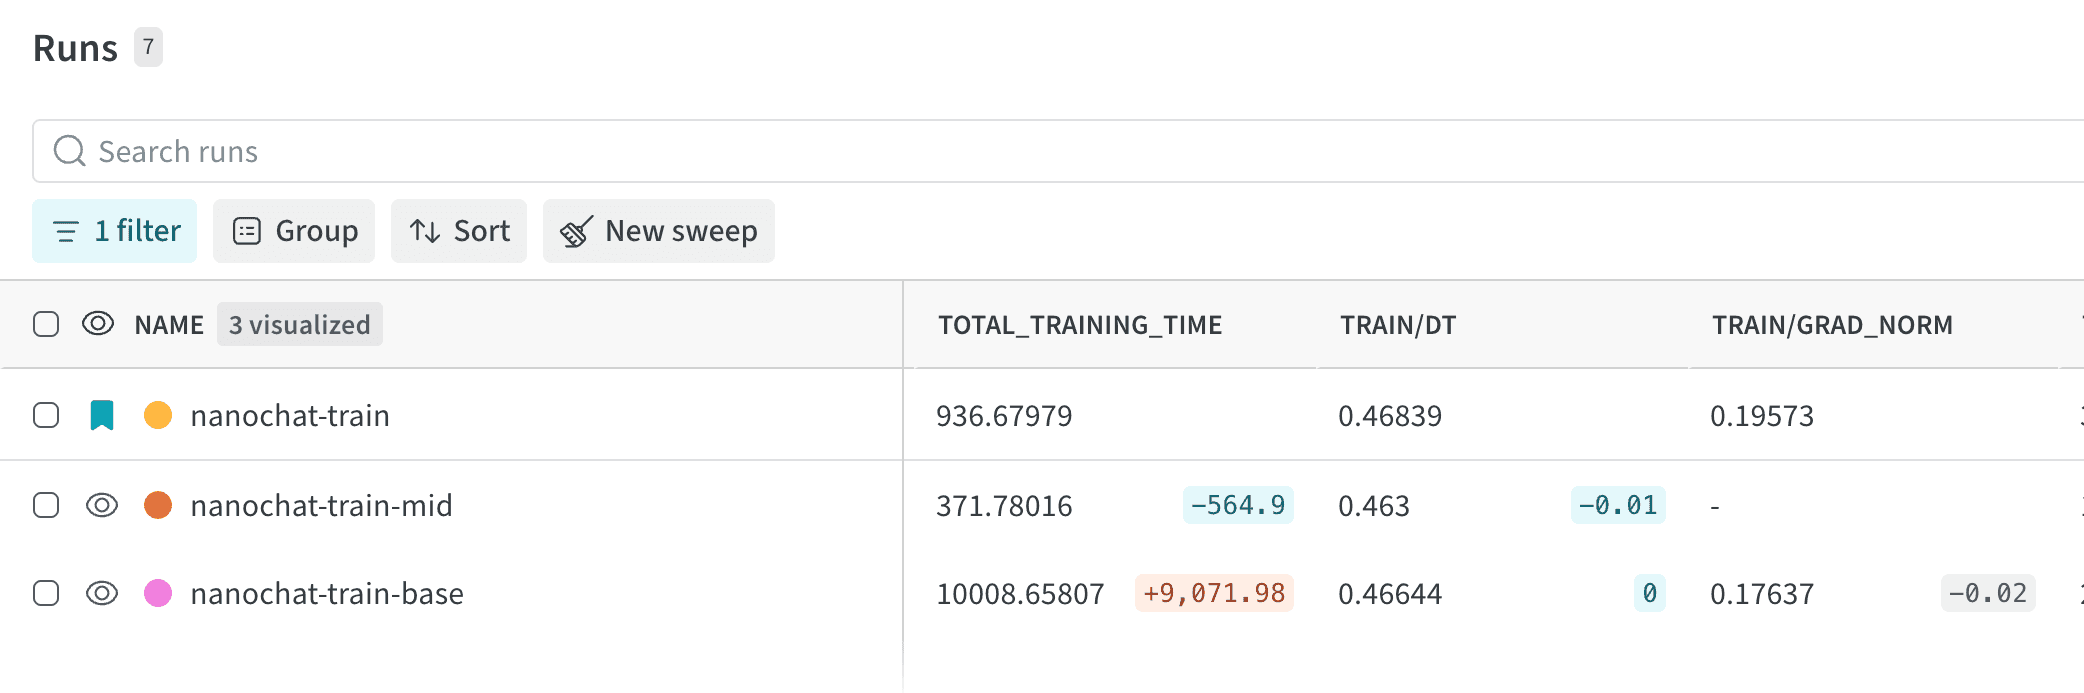Toggle visibility of nanochat-train-mid
The image size is (2084, 693).
102,505
